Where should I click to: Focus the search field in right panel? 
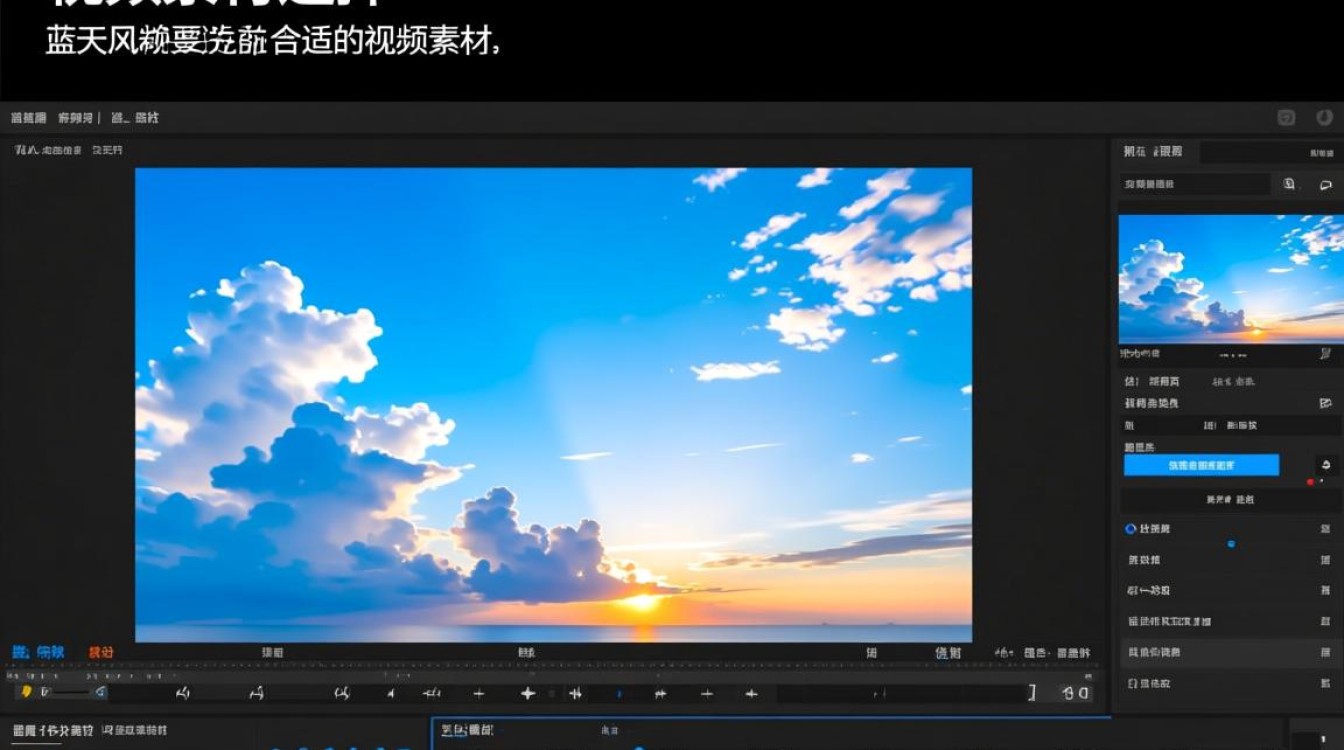[x=1194, y=184]
